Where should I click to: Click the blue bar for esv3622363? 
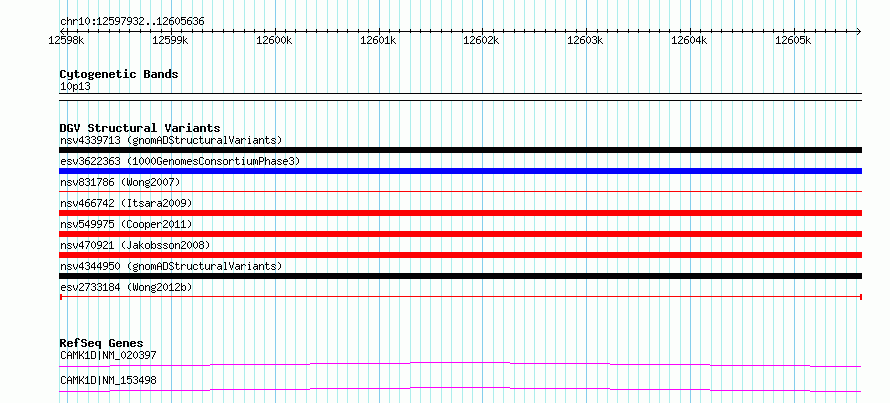tap(460, 171)
